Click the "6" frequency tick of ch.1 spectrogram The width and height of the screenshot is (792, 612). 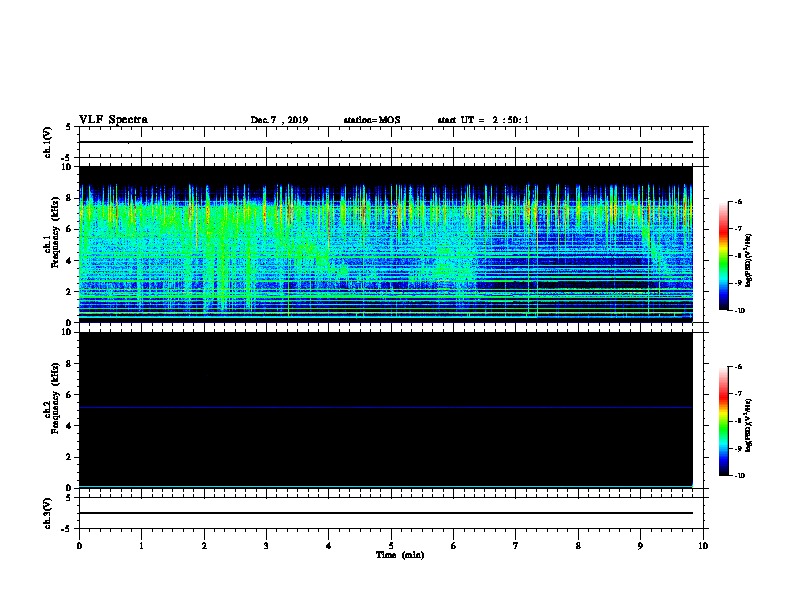click(x=69, y=230)
